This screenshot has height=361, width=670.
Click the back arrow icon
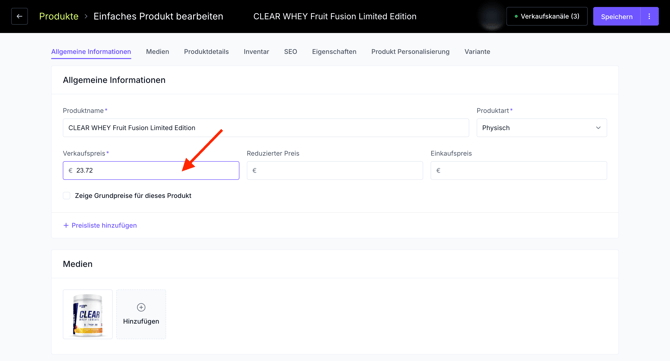(19, 17)
